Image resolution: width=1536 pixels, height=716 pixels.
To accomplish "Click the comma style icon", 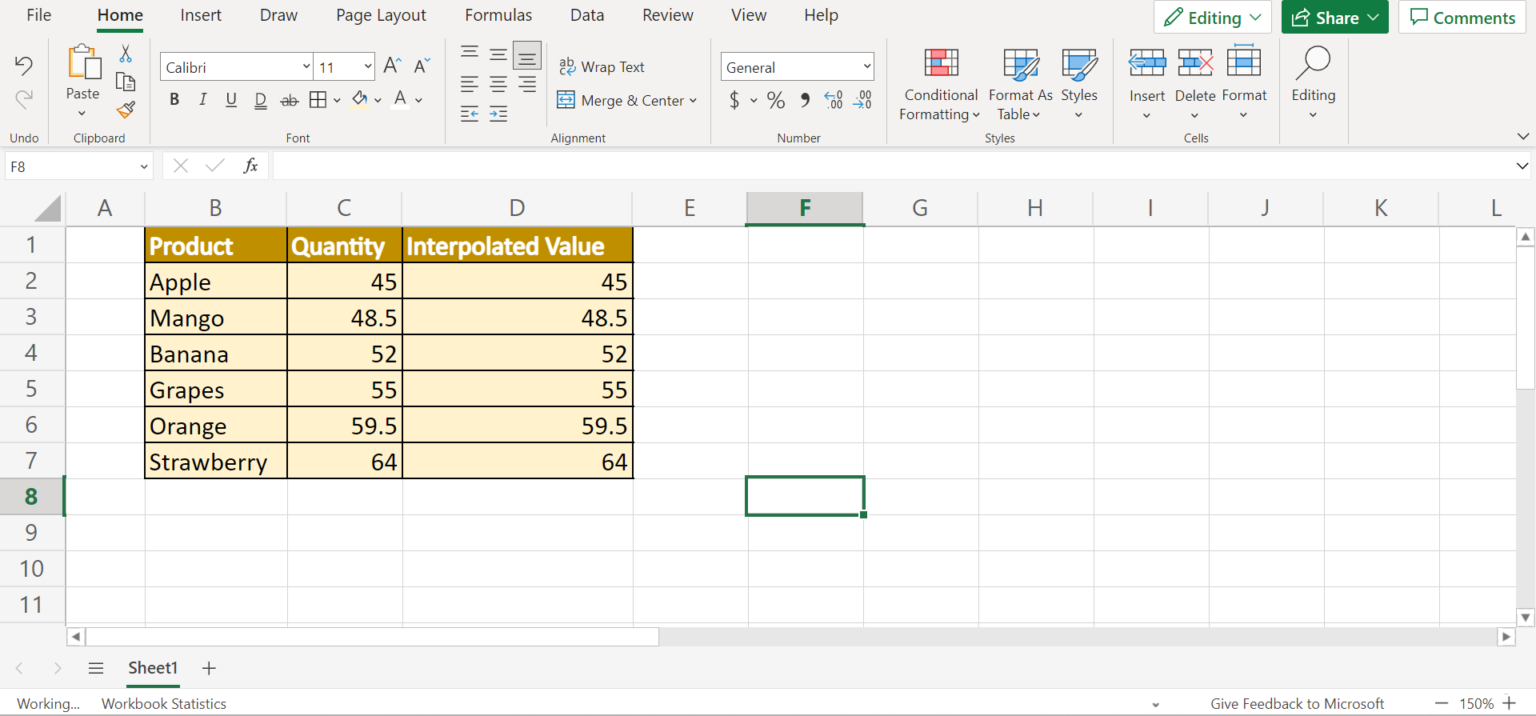I will 804,100.
